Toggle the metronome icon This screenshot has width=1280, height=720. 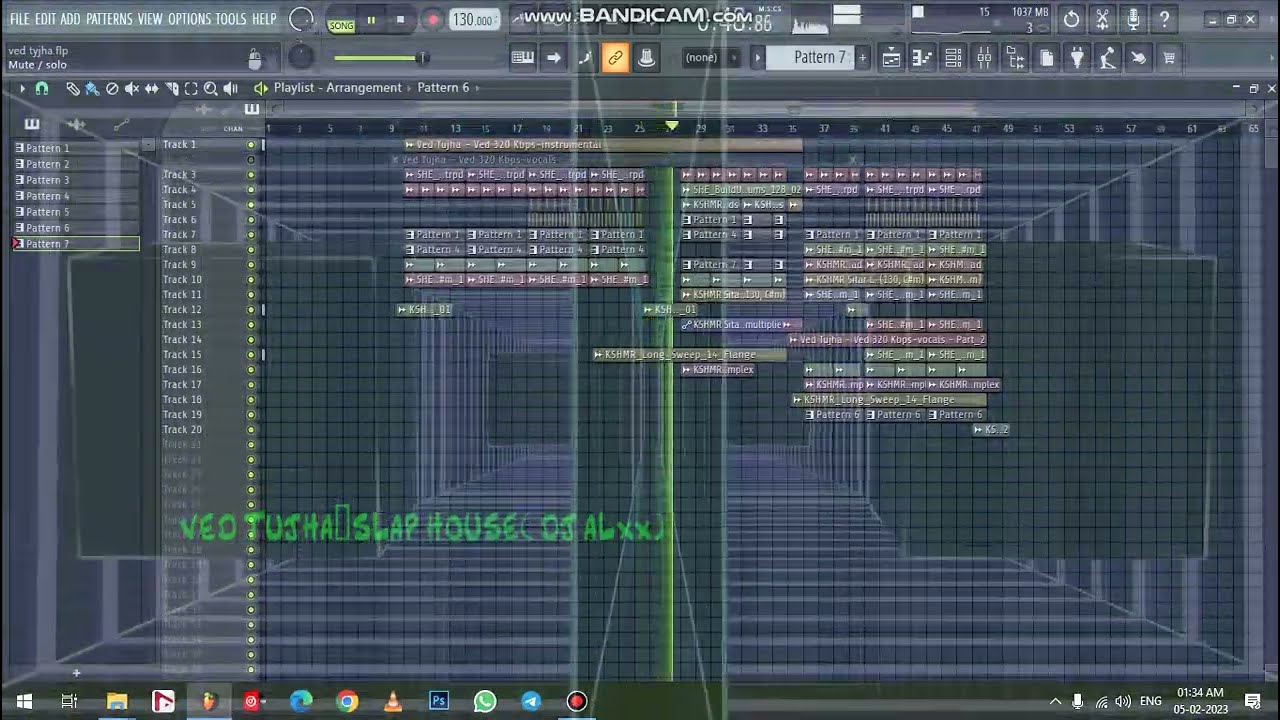pyautogui.click(x=646, y=58)
